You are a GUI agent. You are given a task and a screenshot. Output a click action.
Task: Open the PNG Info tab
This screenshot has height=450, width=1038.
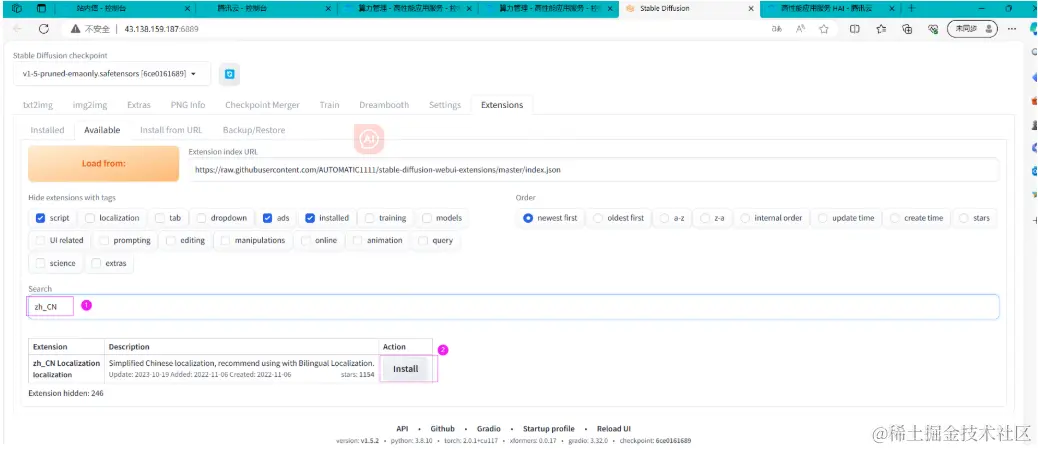pyautogui.click(x=188, y=105)
